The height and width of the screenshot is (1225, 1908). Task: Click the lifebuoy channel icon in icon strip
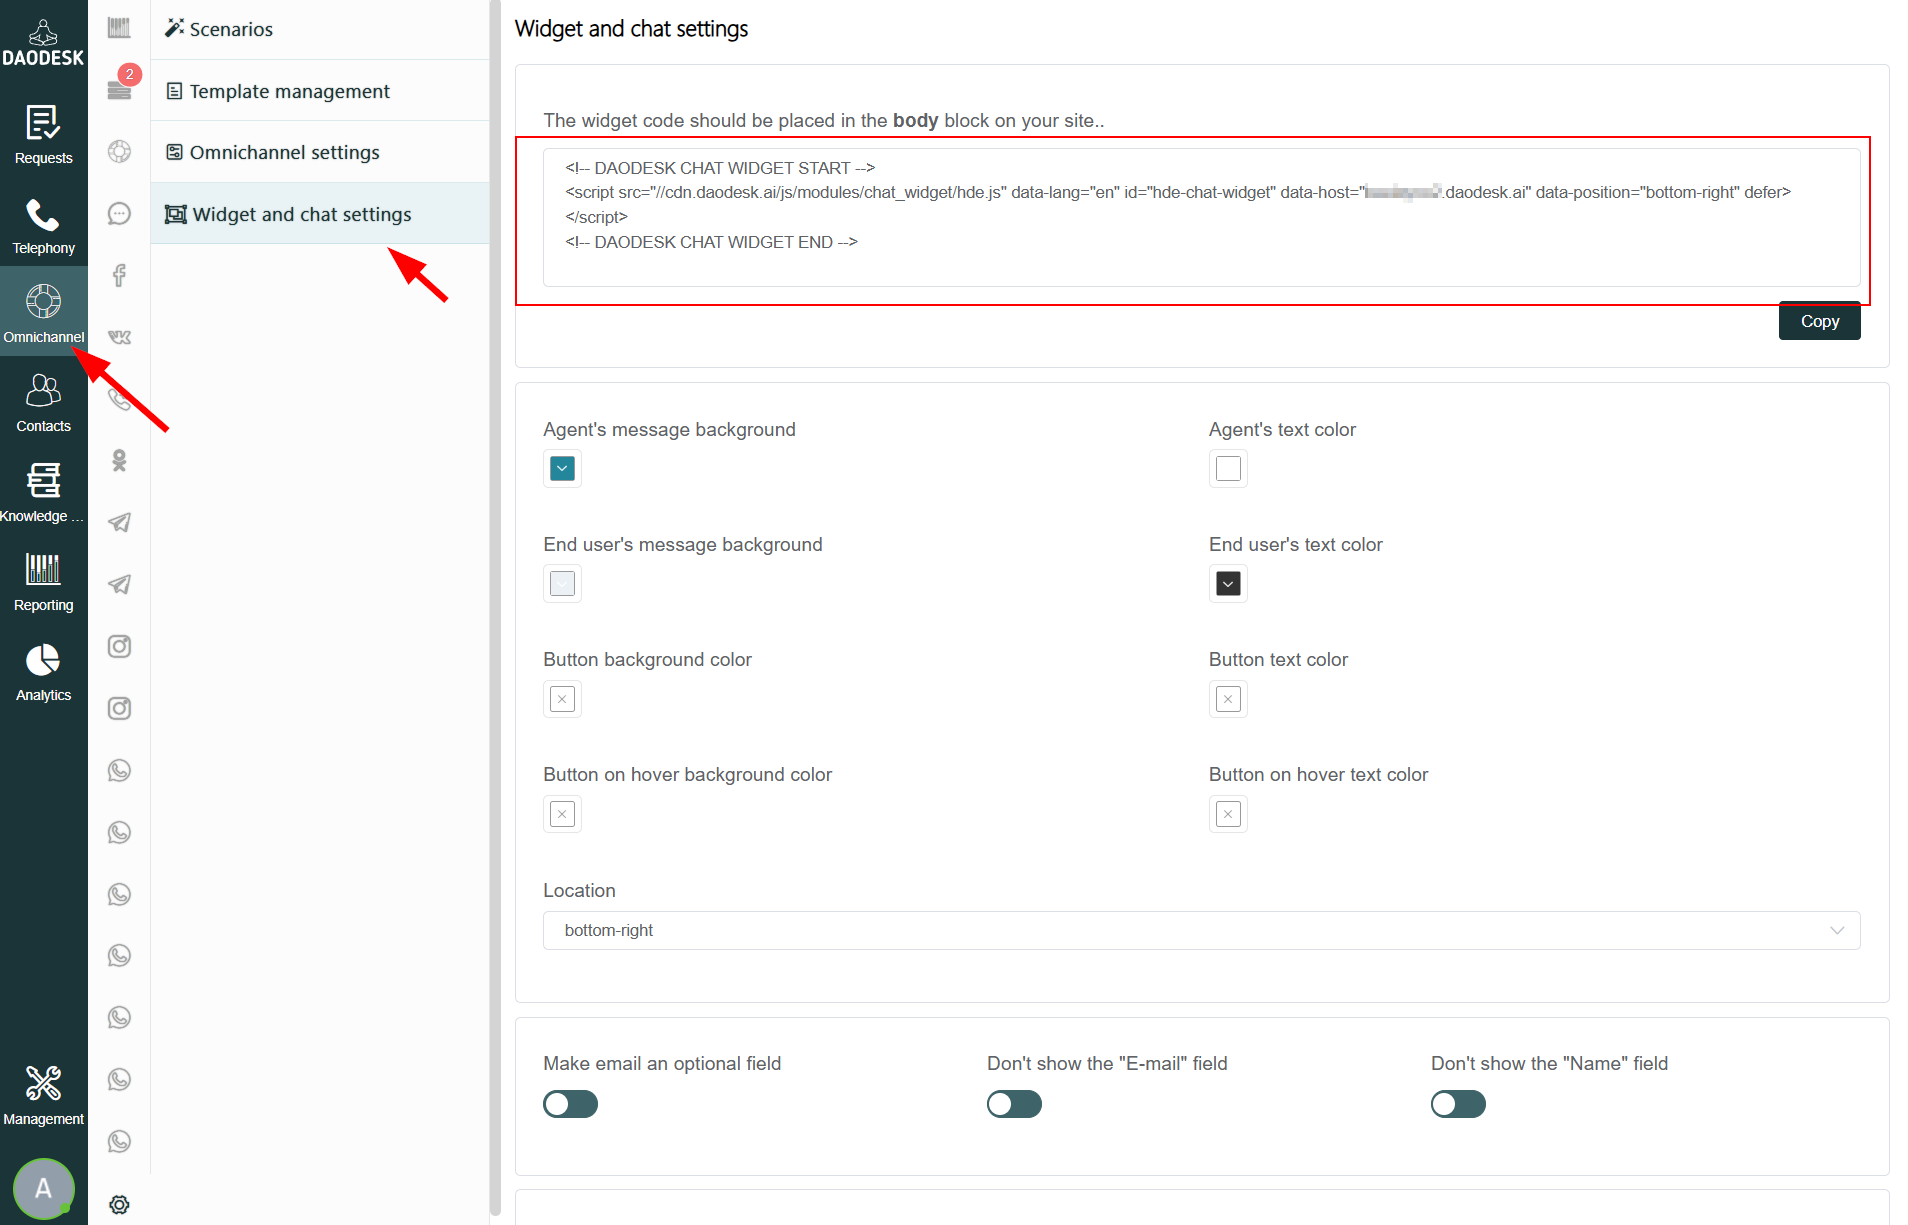tap(119, 152)
